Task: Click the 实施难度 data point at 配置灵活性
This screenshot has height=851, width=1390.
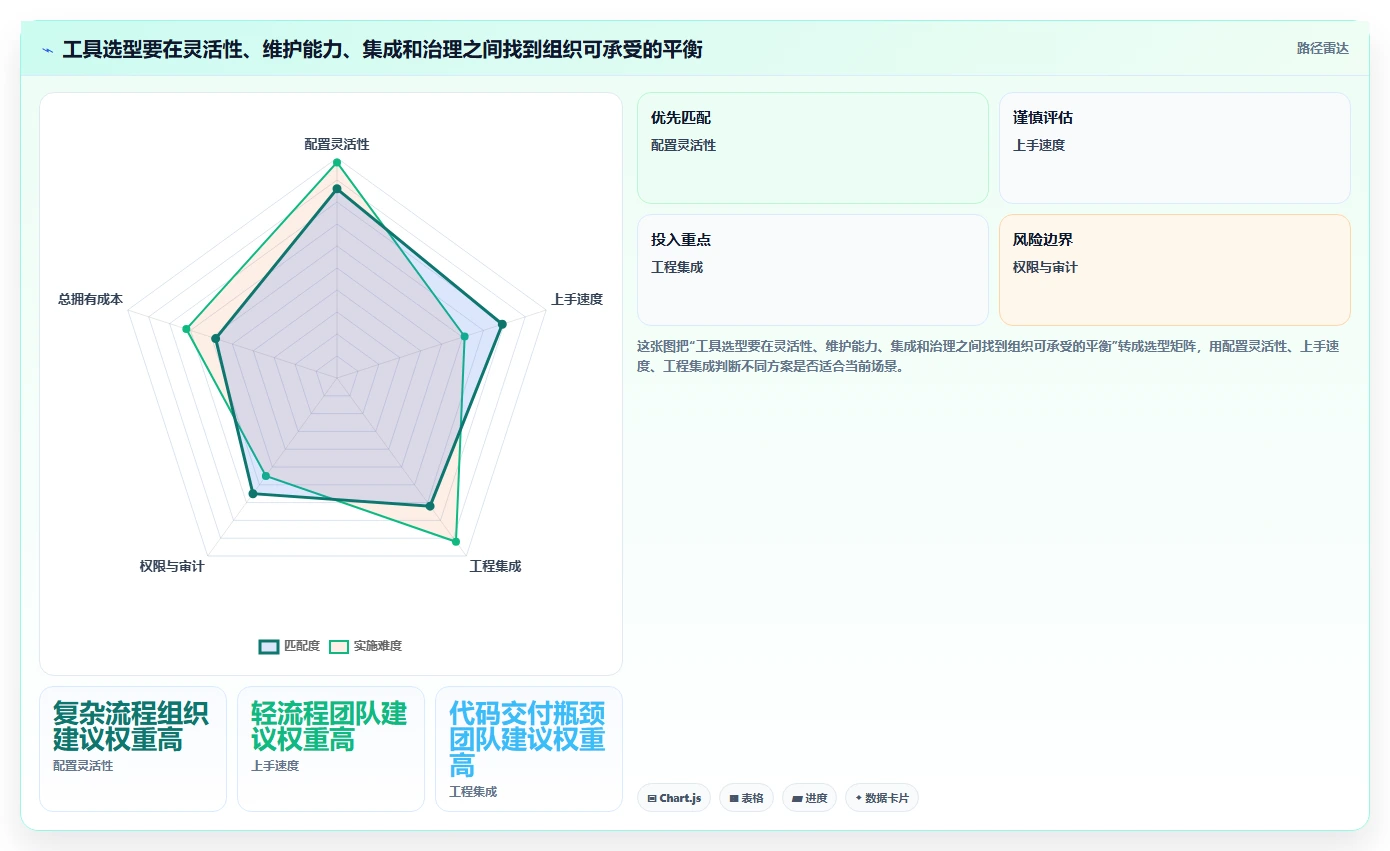Action: tap(337, 162)
